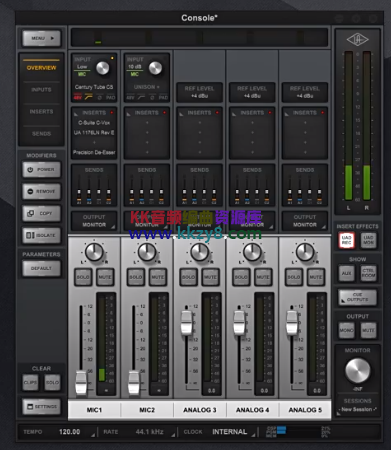Open the UNISON slot on MIC2
Image resolution: width=391 pixels, height=450 pixels.
(147, 87)
